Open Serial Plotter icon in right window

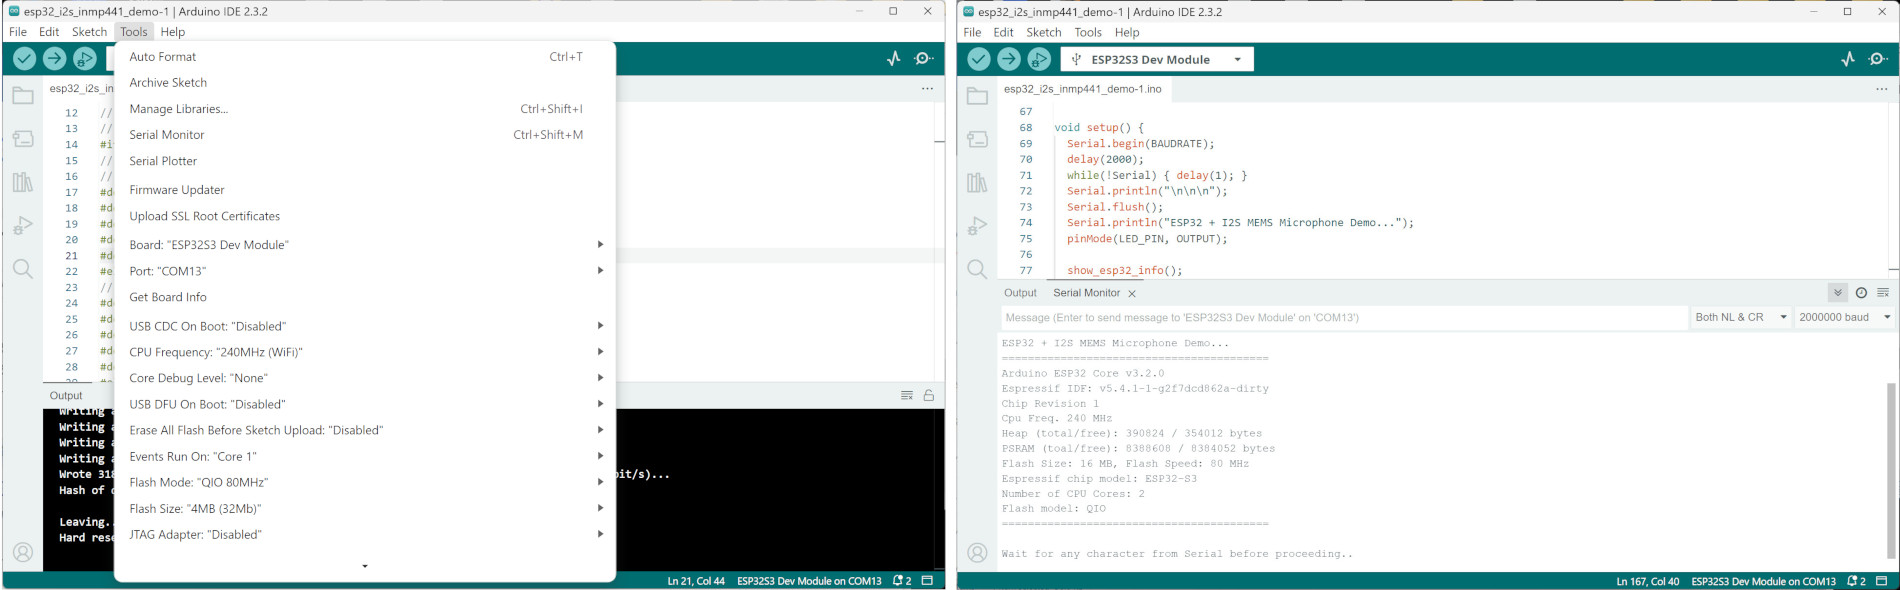tap(1848, 59)
